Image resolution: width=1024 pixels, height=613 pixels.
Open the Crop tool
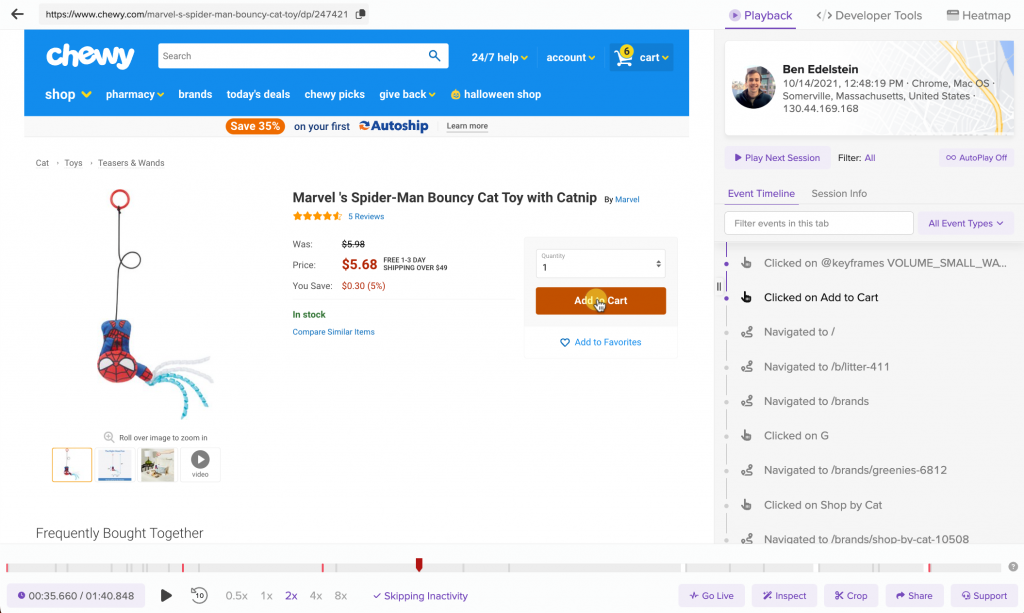850,595
